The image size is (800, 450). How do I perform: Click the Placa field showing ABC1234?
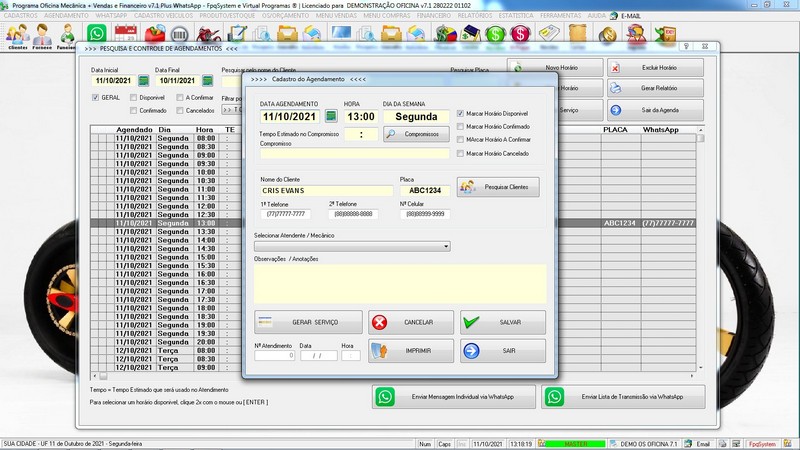click(425, 191)
